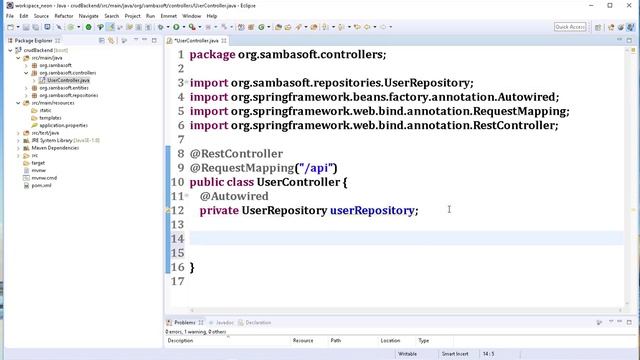Open the Source menu
Viewport: 640px width, 360px height.
41,16
